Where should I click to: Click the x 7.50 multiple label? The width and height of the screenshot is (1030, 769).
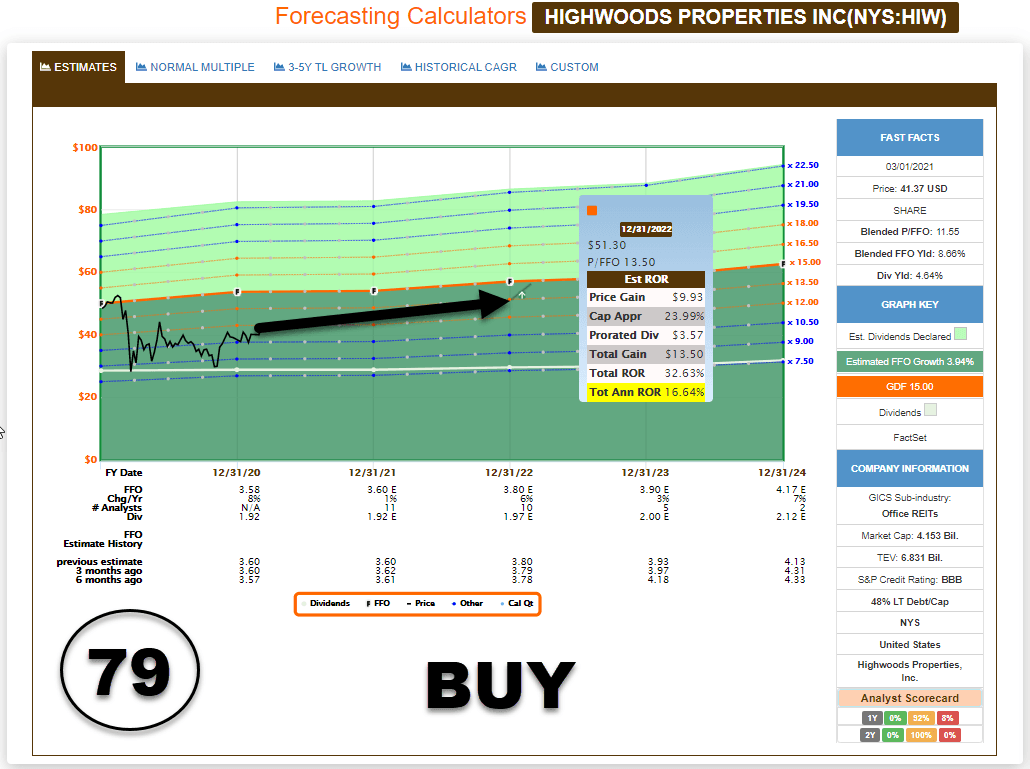click(800, 361)
